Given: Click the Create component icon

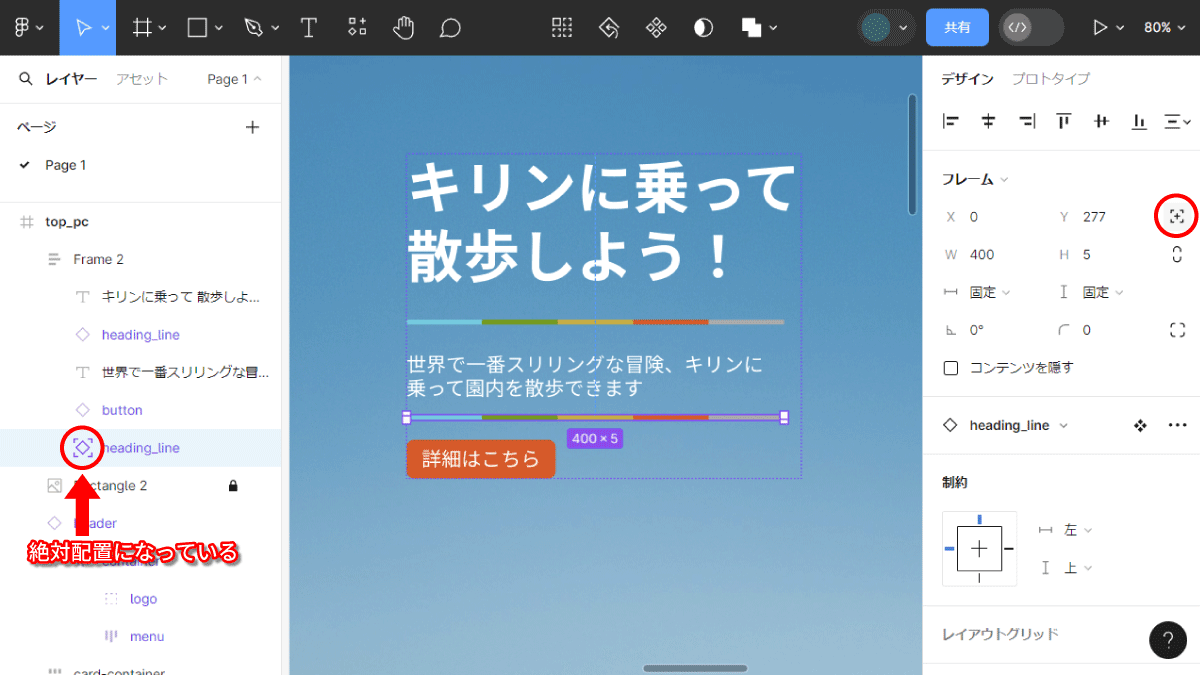Looking at the screenshot, I should click(x=656, y=28).
